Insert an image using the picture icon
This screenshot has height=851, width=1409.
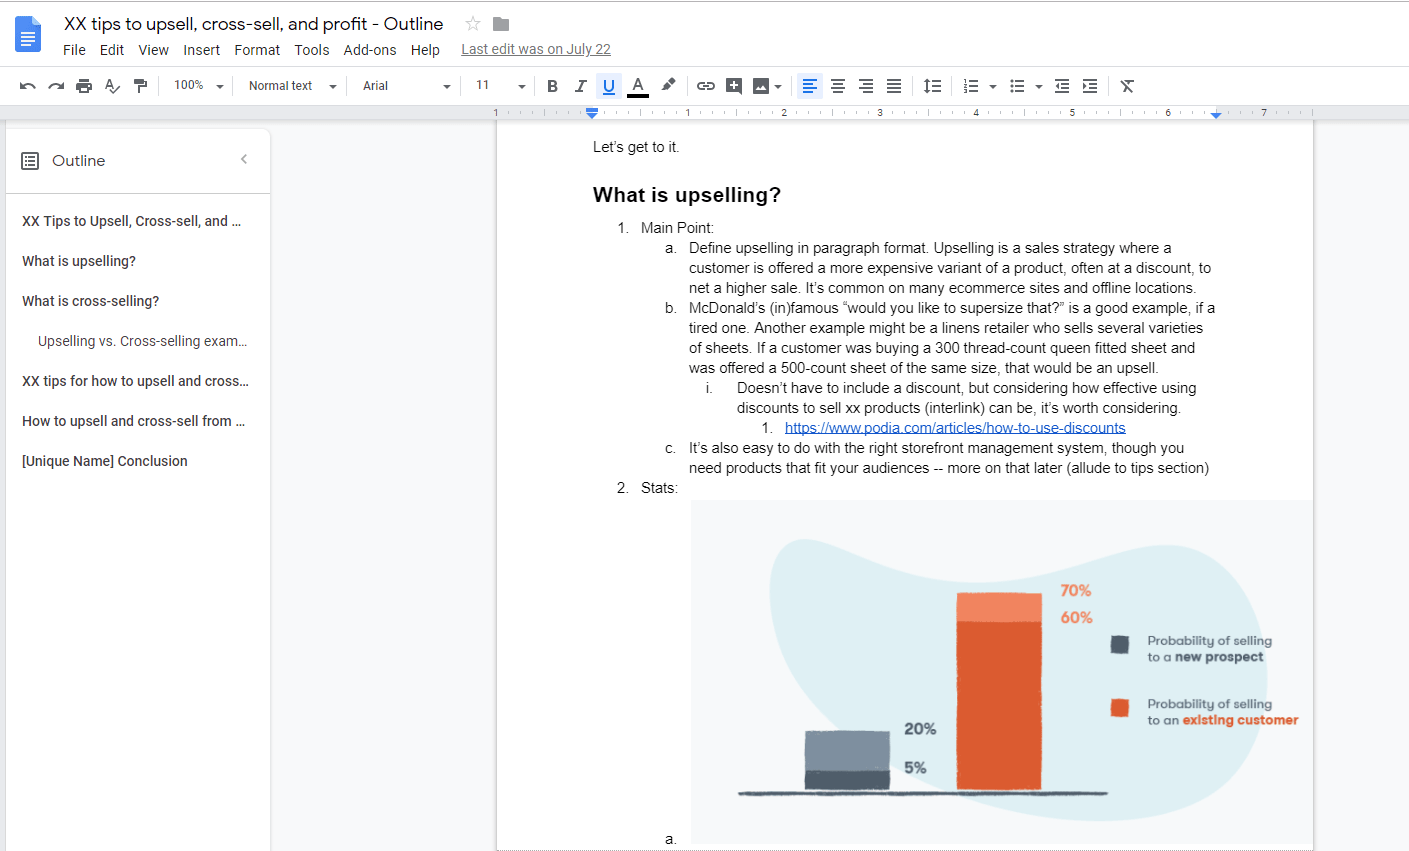pyautogui.click(x=761, y=86)
